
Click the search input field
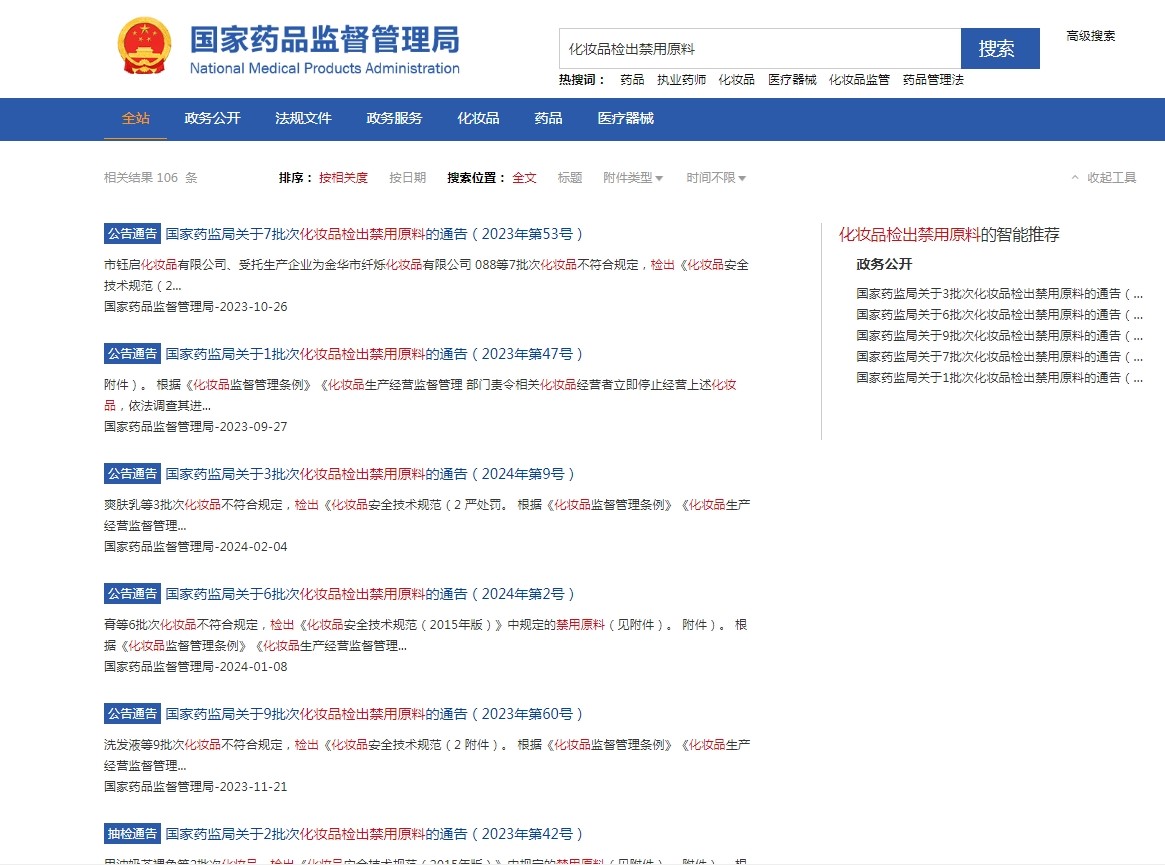pyautogui.click(x=759, y=48)
